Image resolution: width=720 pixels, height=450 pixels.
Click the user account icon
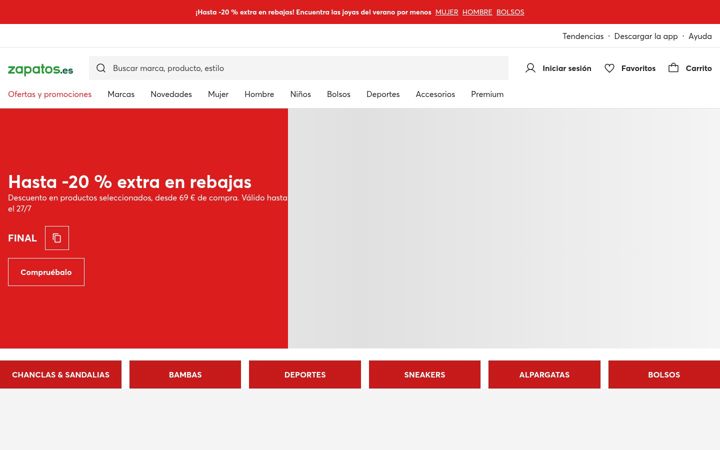[530, 68]
